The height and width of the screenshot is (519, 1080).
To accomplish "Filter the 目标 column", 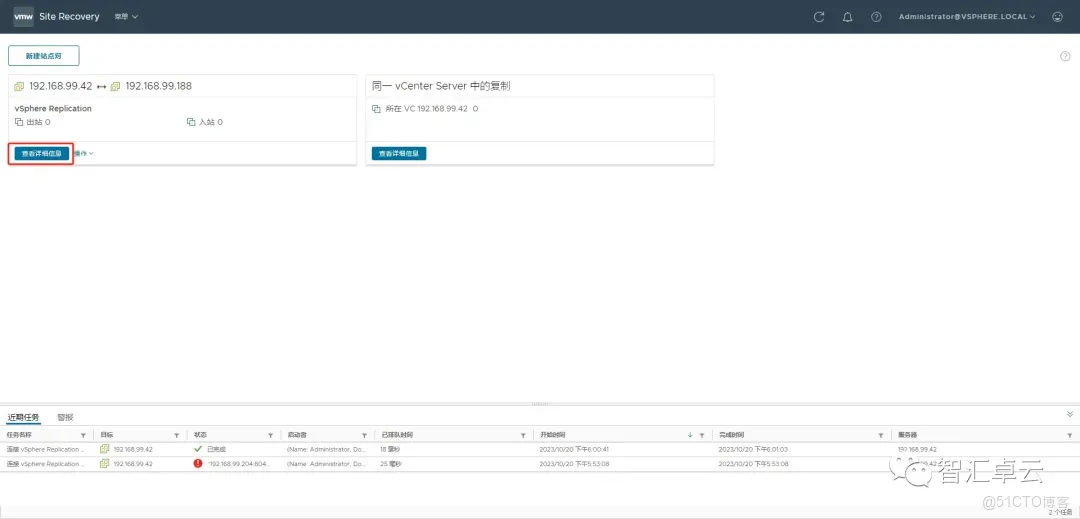I will point(177,436).
